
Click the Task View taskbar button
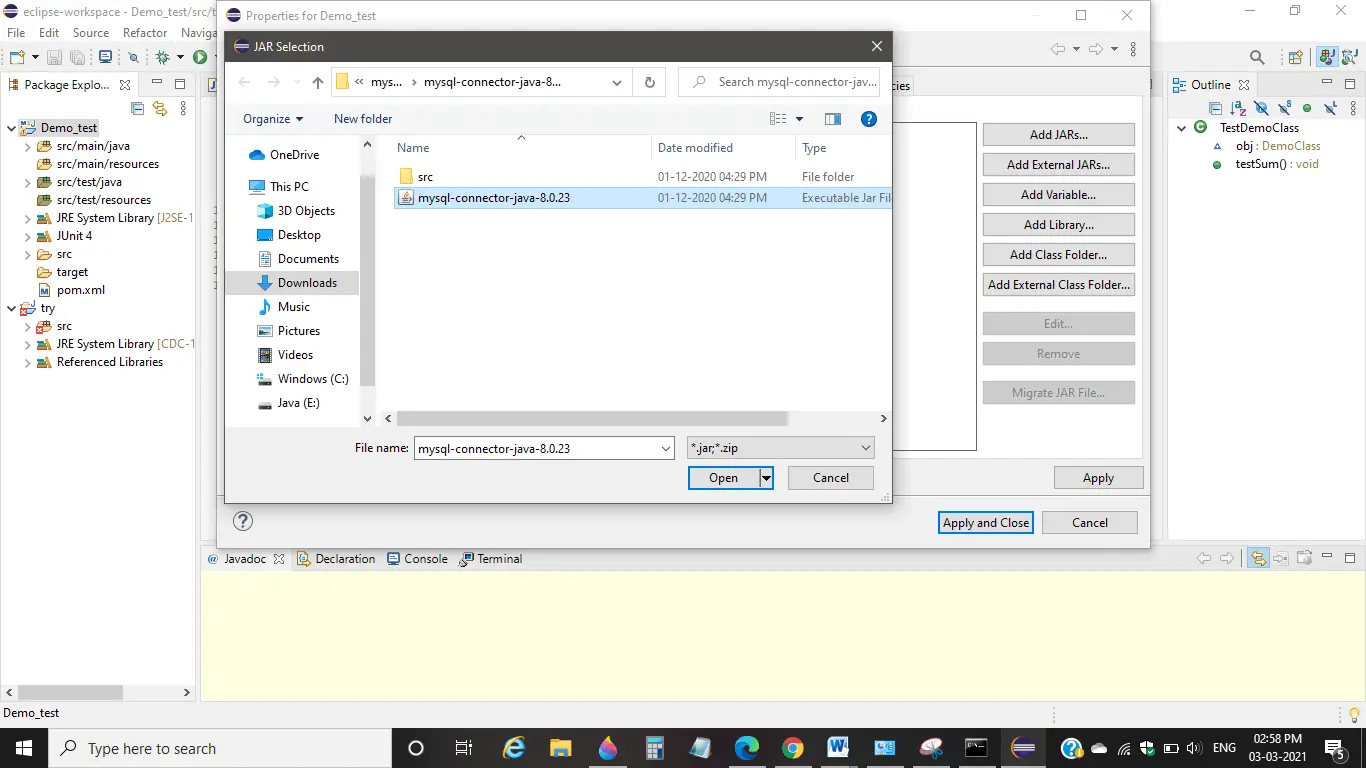(x=463, y=748)
